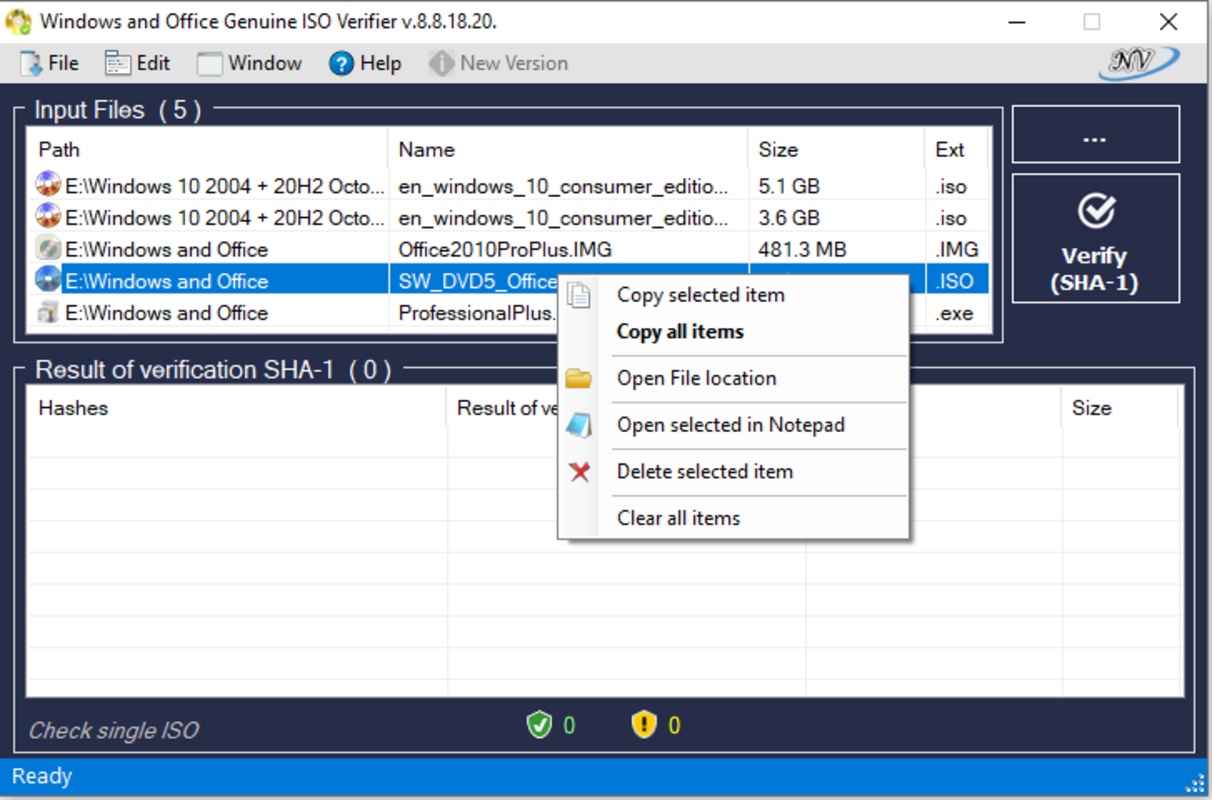
Task: Click the .IMG extension cell
Action: (956, 249)
